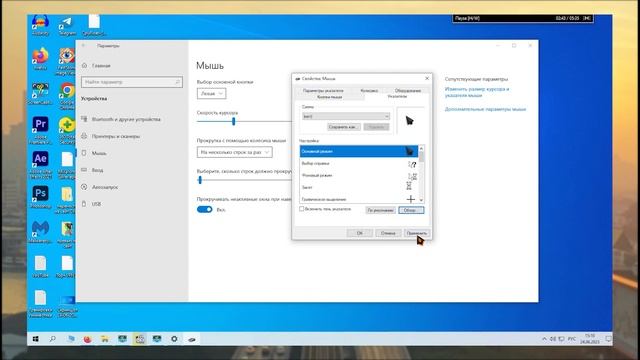Click the Удалить scheme button
This screenshot has height=360, width=640.
click(376, 127)
